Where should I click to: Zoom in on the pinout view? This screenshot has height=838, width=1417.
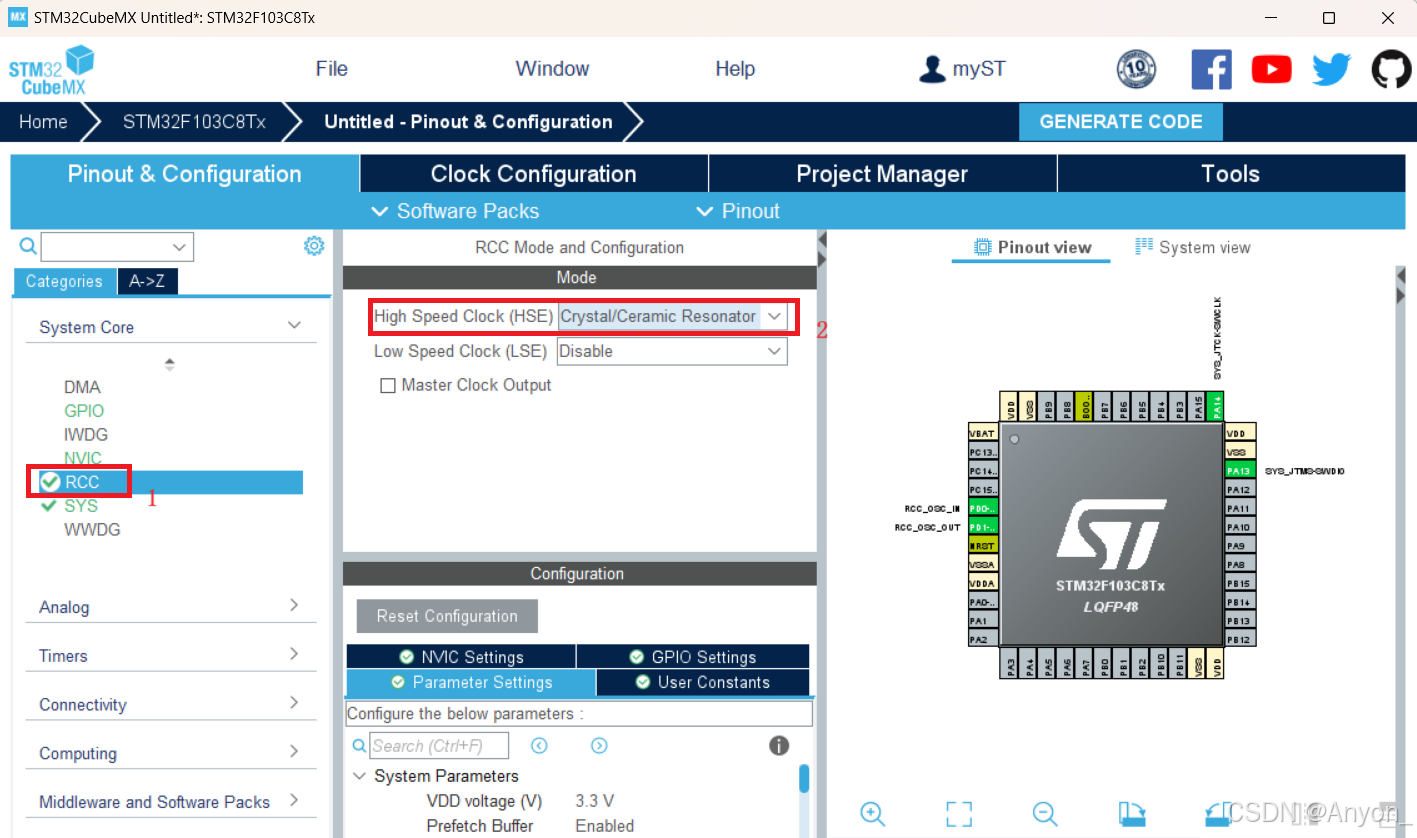point(872,813)
